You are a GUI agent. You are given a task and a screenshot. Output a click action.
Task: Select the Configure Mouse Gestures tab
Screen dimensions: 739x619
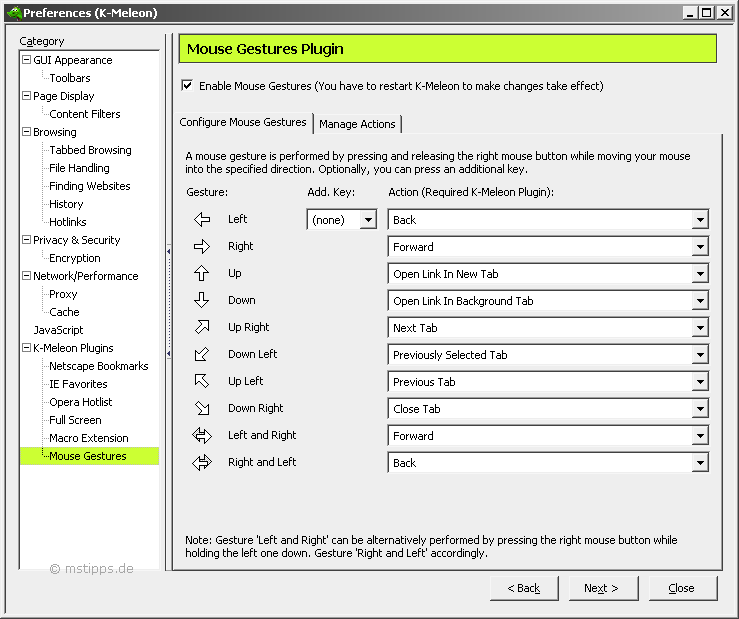click(243, 122)
